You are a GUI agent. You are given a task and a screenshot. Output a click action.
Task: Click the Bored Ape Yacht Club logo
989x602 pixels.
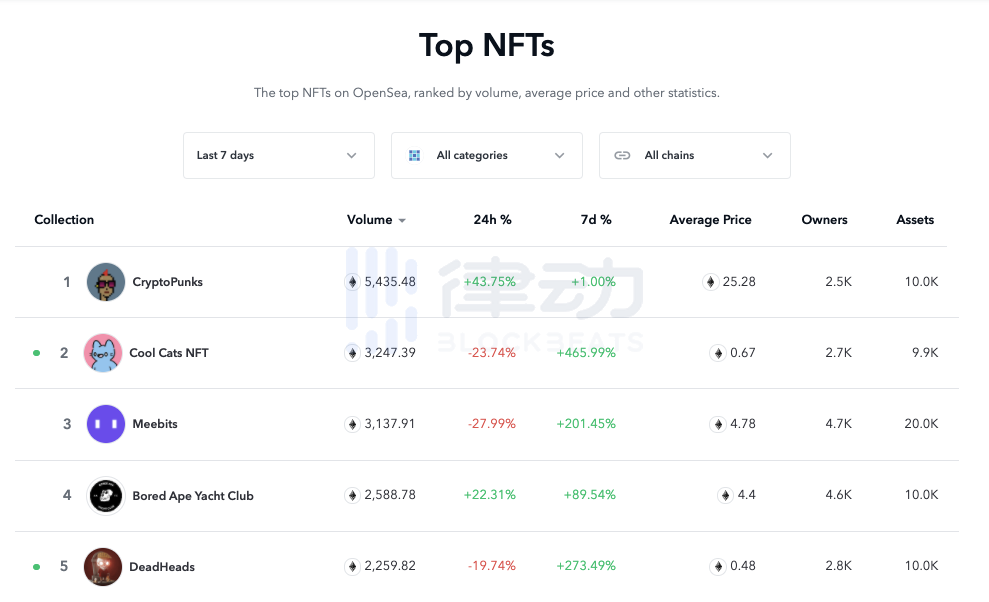click(105, 494)
